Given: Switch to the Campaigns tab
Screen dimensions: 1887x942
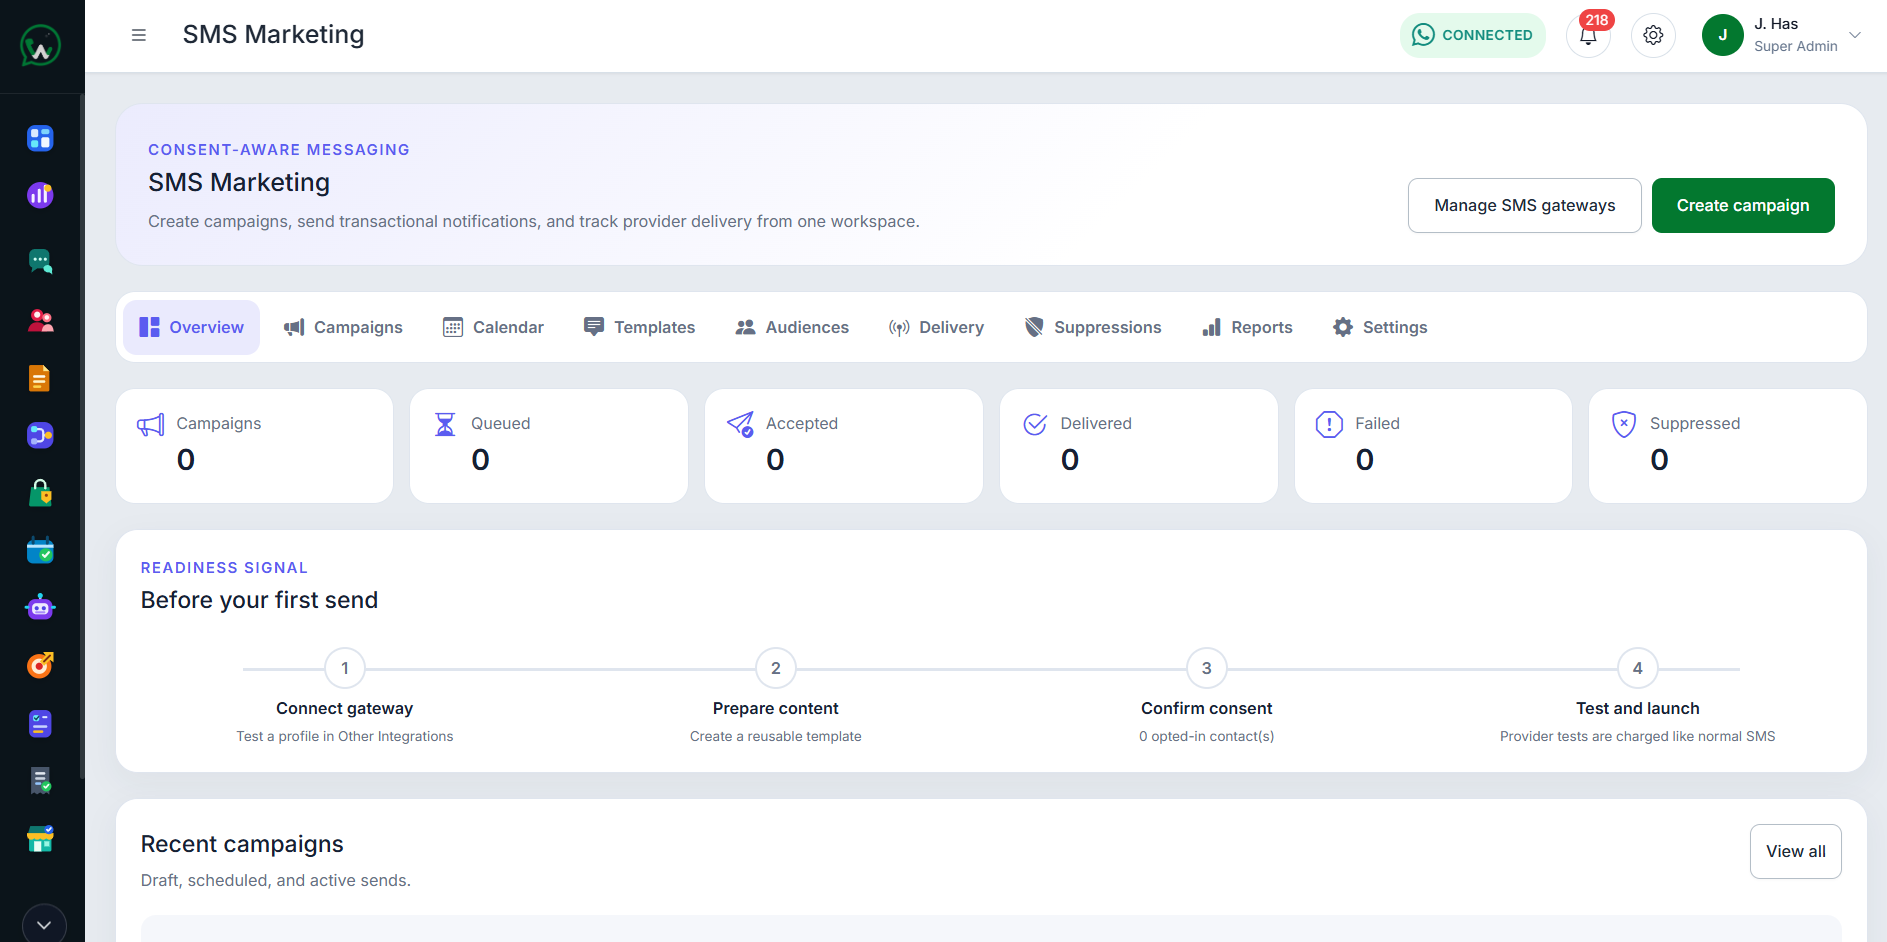Looking at the screenshot, I should [x=343, y=327].
